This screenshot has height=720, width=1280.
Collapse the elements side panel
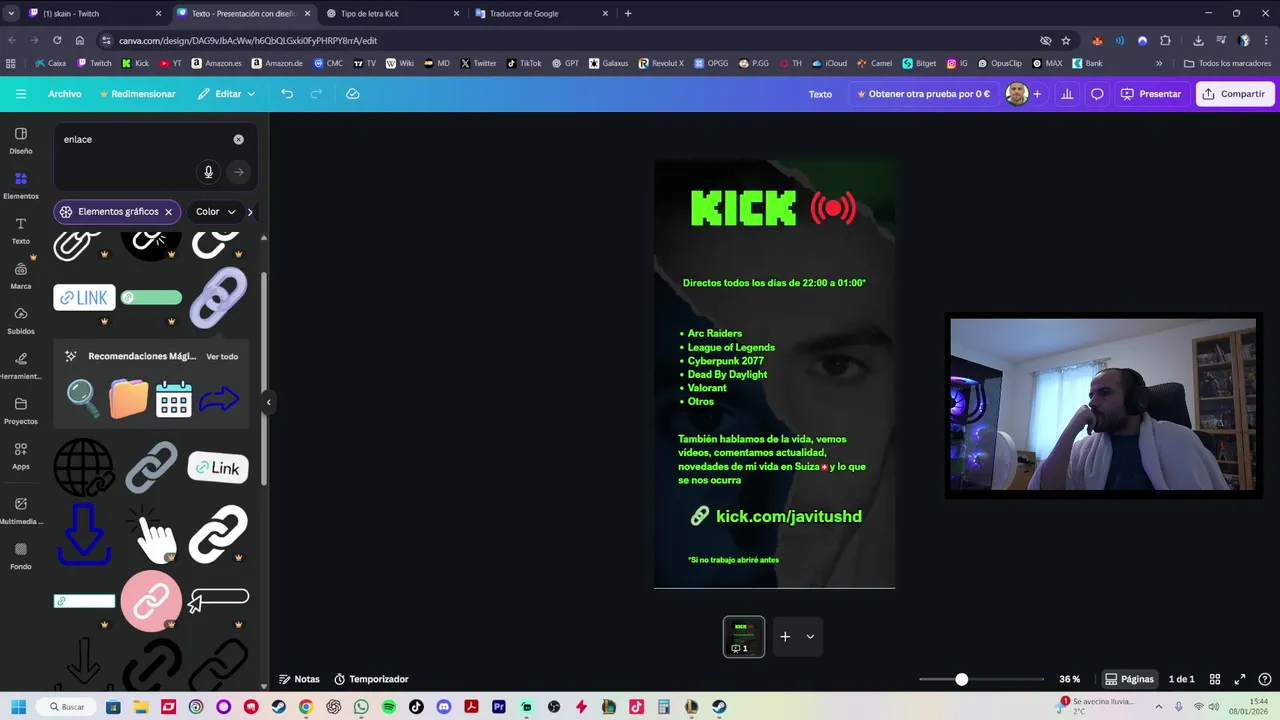point(268,402)
